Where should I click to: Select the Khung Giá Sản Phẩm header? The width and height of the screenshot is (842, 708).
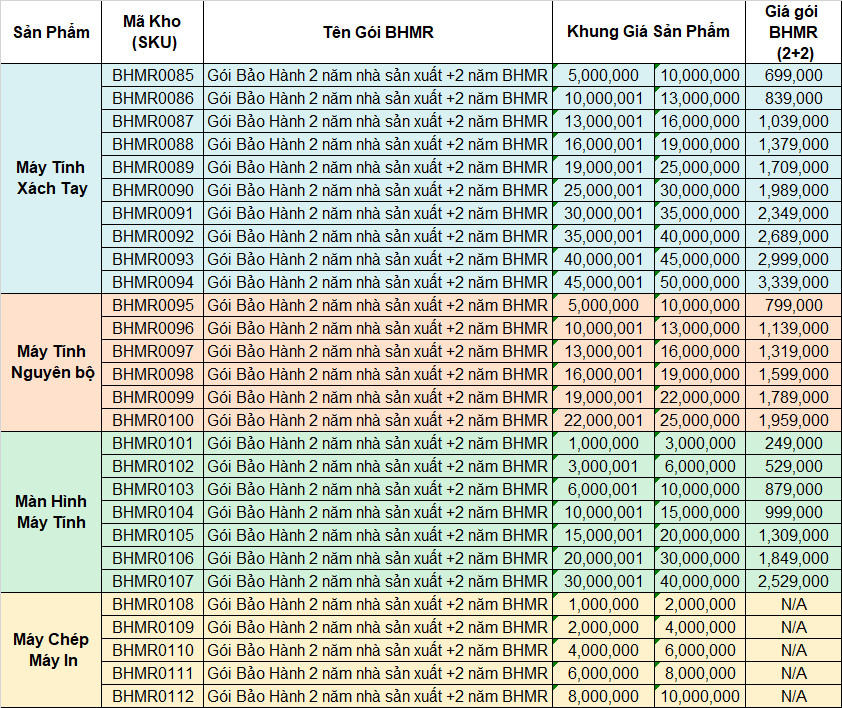pyautogui.click(x=649, y=32)
